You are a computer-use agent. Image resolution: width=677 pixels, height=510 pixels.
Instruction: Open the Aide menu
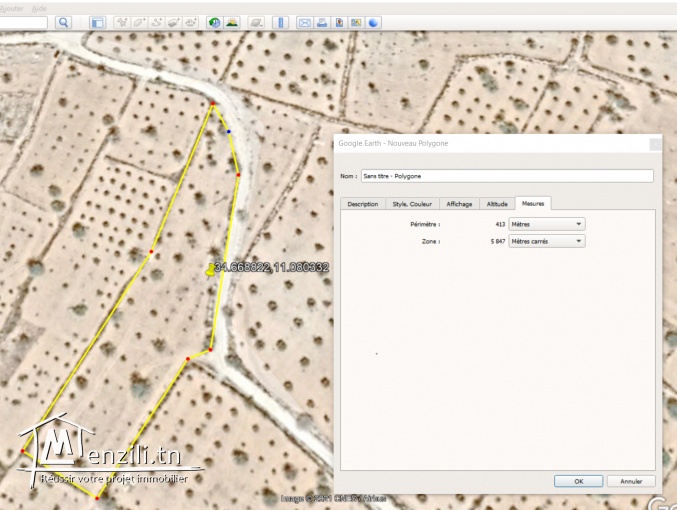point(39,5)
